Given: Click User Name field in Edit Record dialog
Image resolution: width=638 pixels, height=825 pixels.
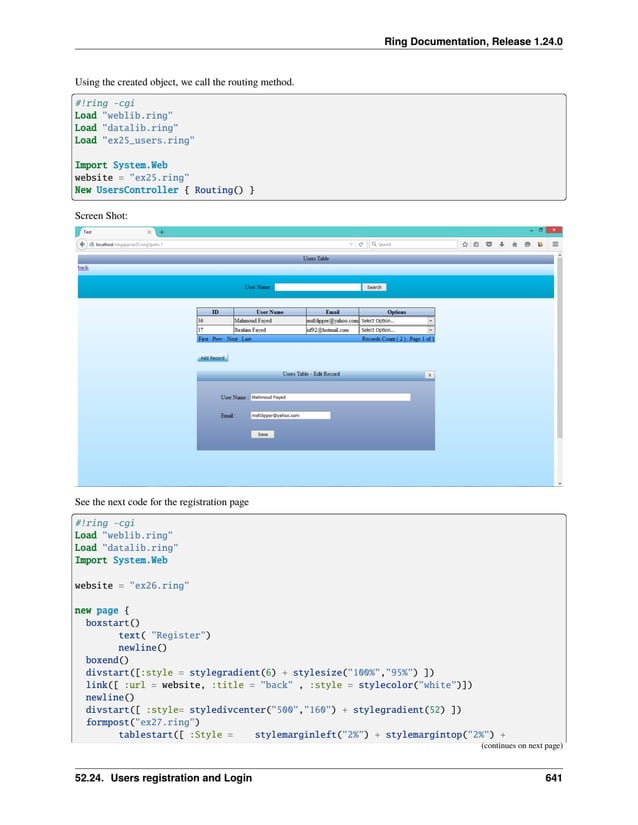Looking at the screenshot, I should point(330,397).
